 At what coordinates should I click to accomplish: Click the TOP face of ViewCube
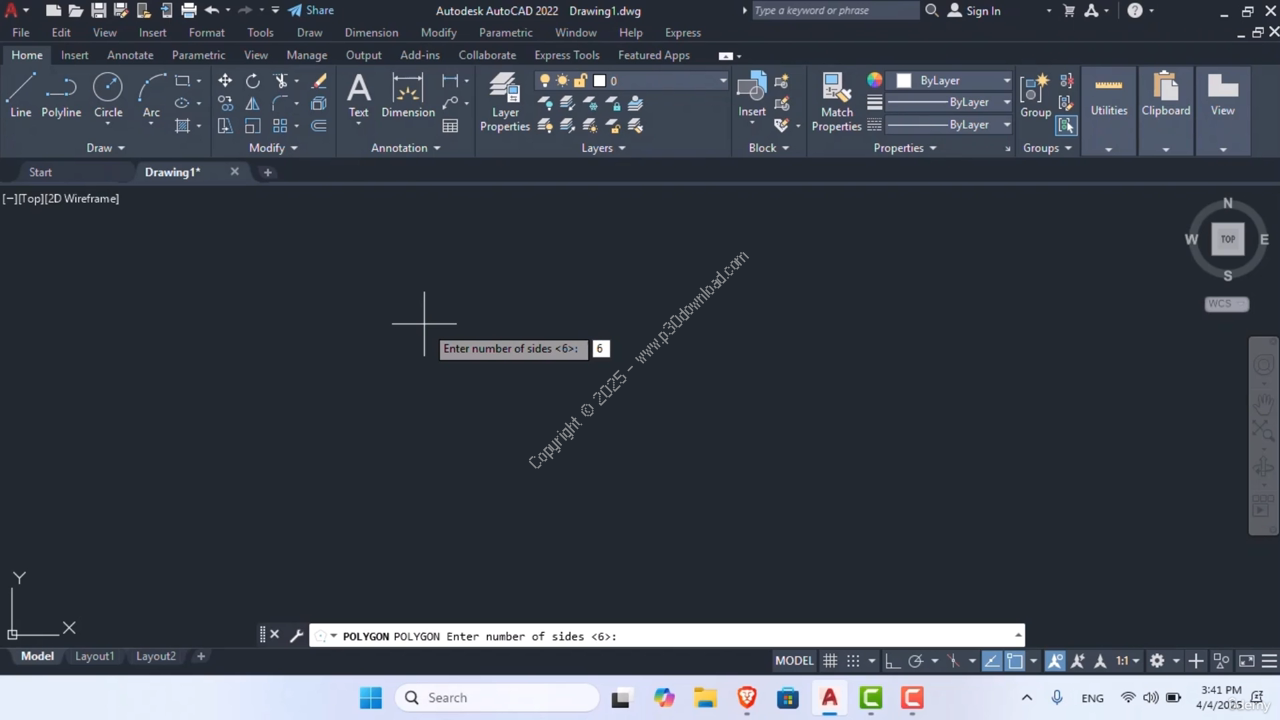click(1227, 239)
